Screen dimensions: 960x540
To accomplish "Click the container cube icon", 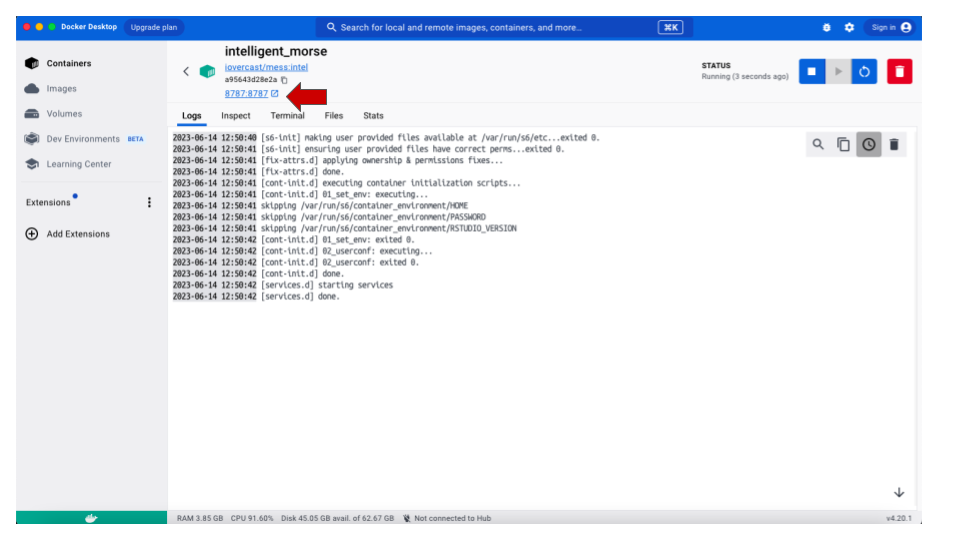I will 207,71.
